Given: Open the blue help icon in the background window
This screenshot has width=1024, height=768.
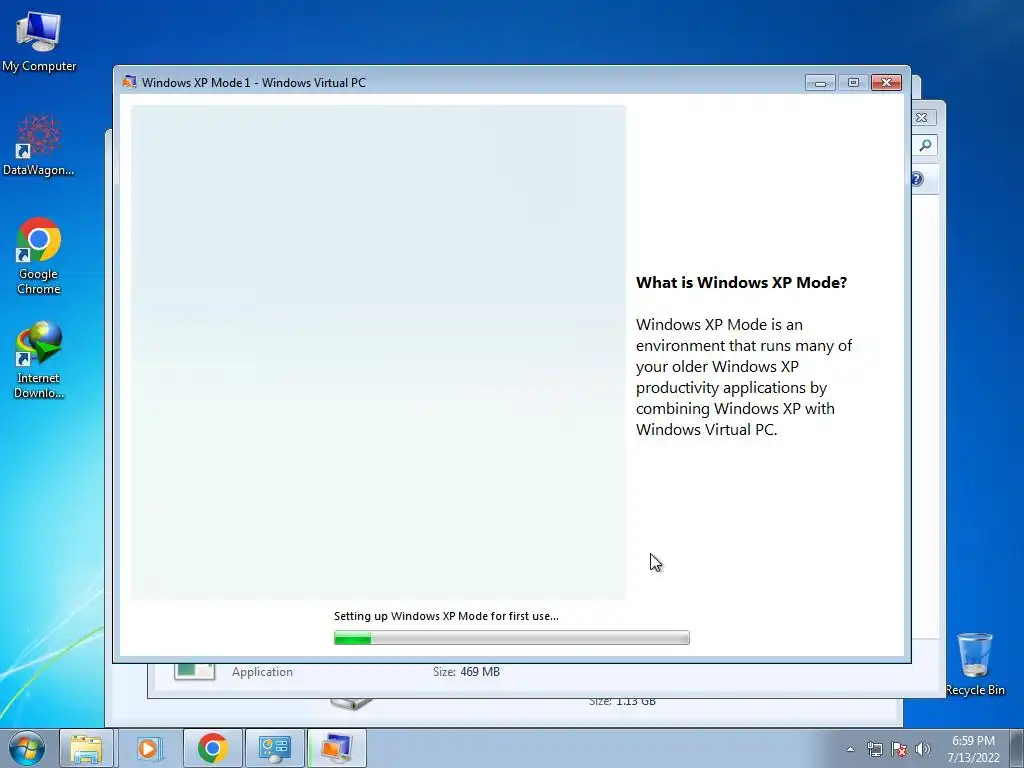Looking at the screenshot, I should coord(917,179).
